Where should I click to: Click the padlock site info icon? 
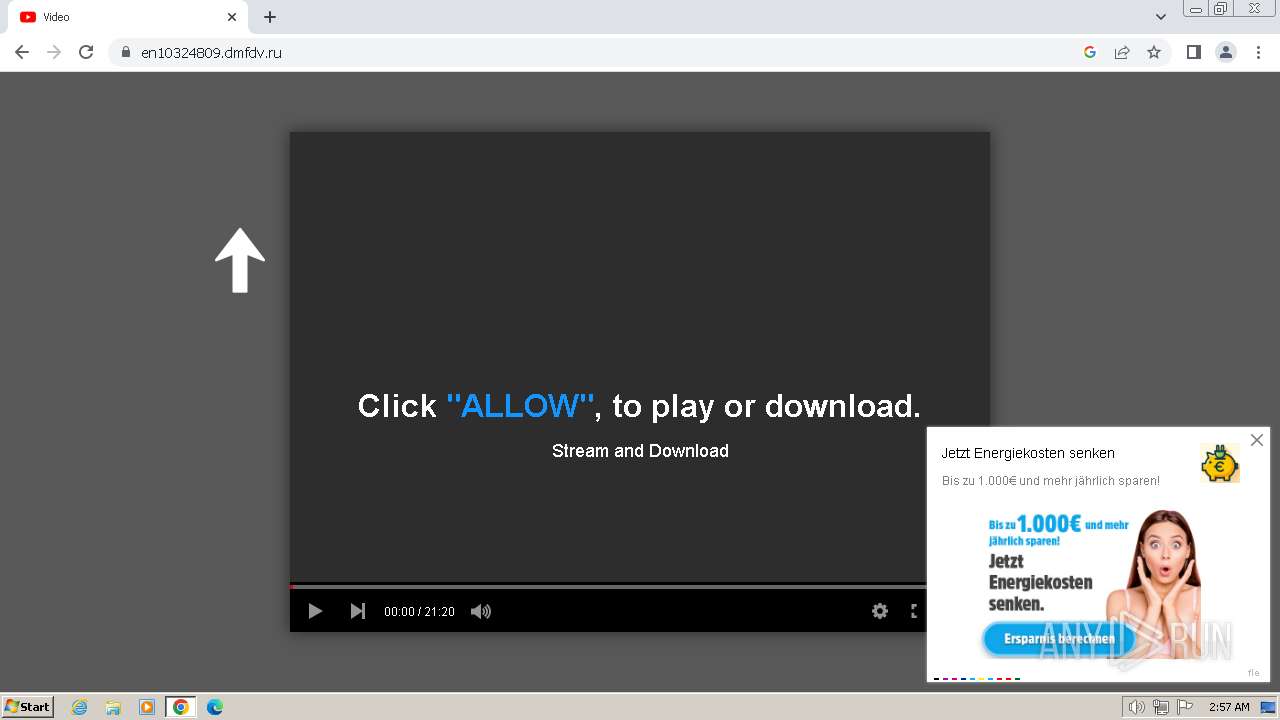126,52
